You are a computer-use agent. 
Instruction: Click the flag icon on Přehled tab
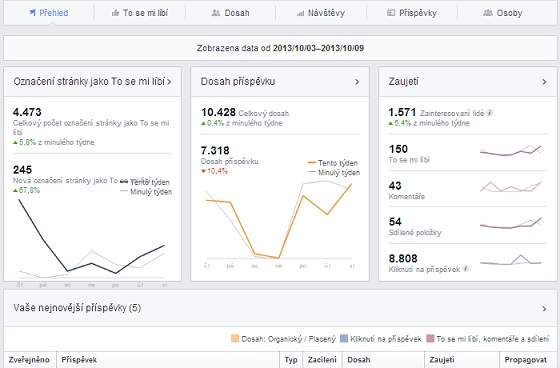pos(32,13)
